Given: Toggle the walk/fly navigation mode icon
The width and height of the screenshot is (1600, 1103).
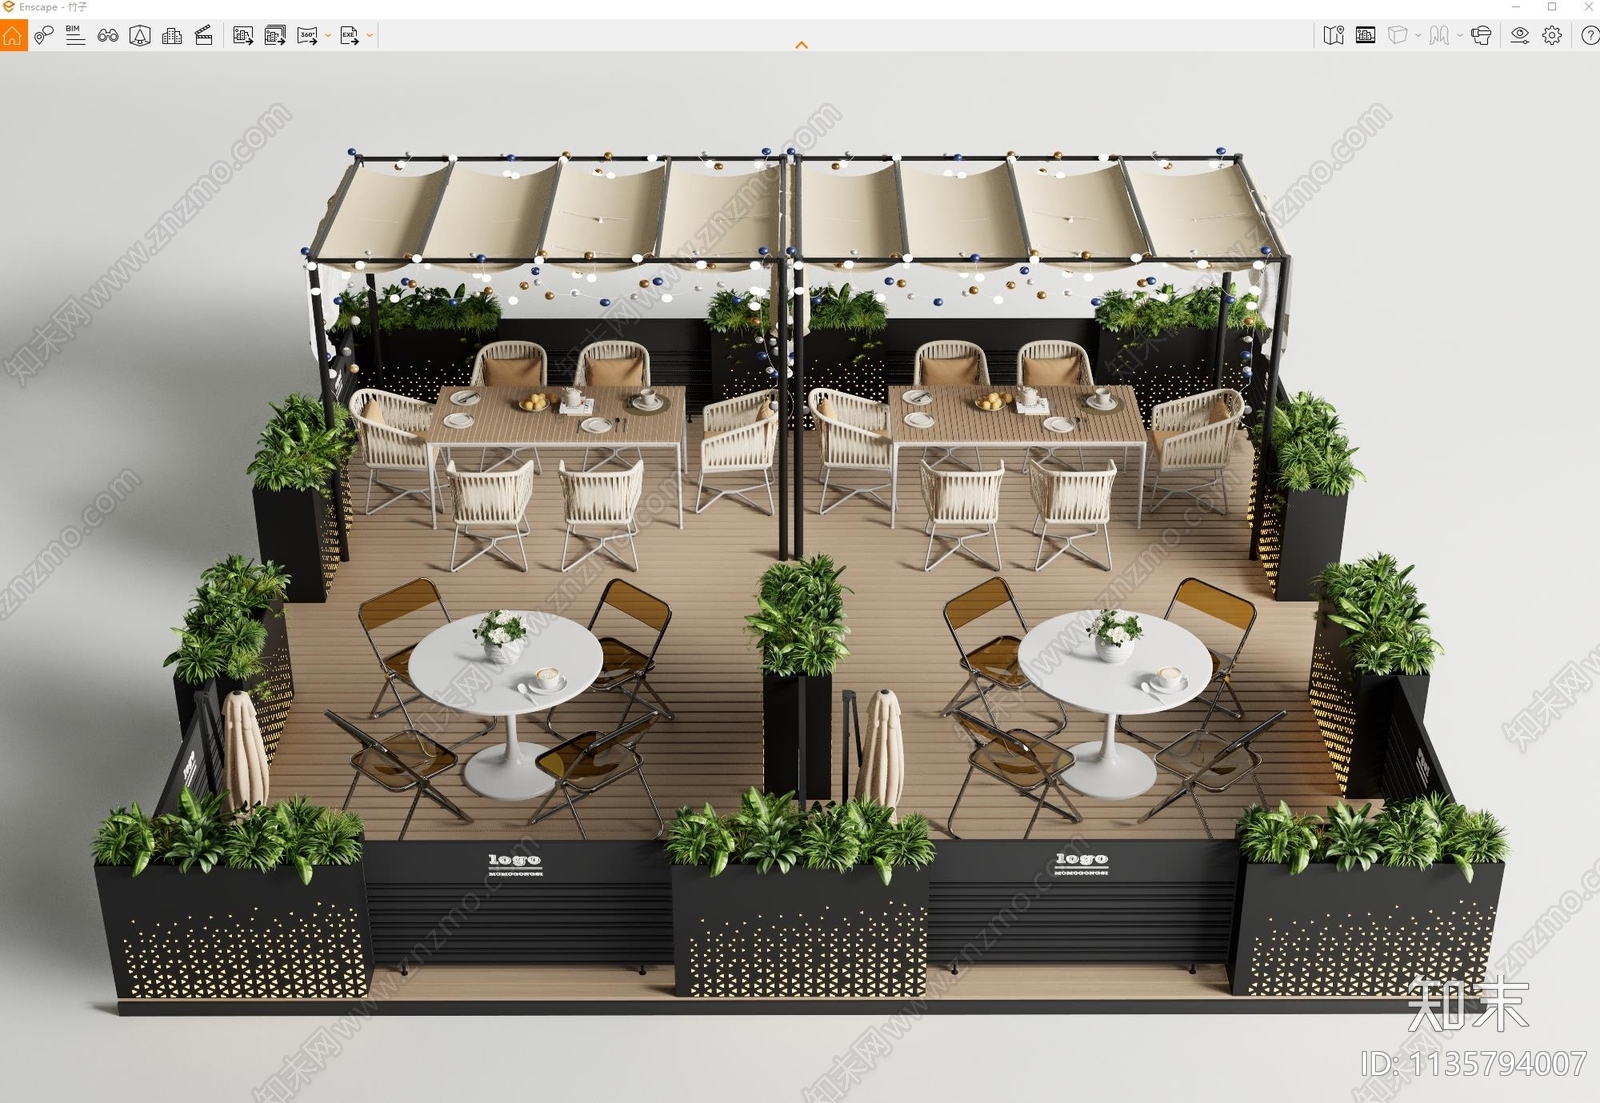Looking at the screenshot, I should click(1439, 36).
